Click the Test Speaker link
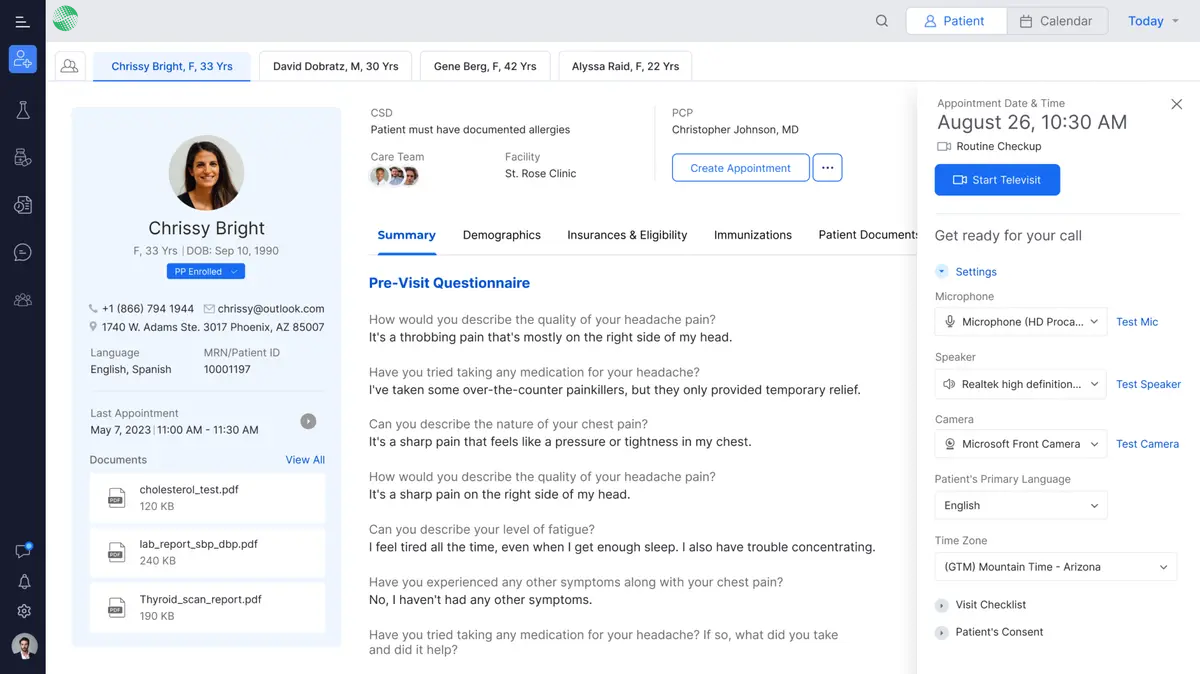Image resolution: width=1200 pixels, height=674 pixels. (1148, 384)
